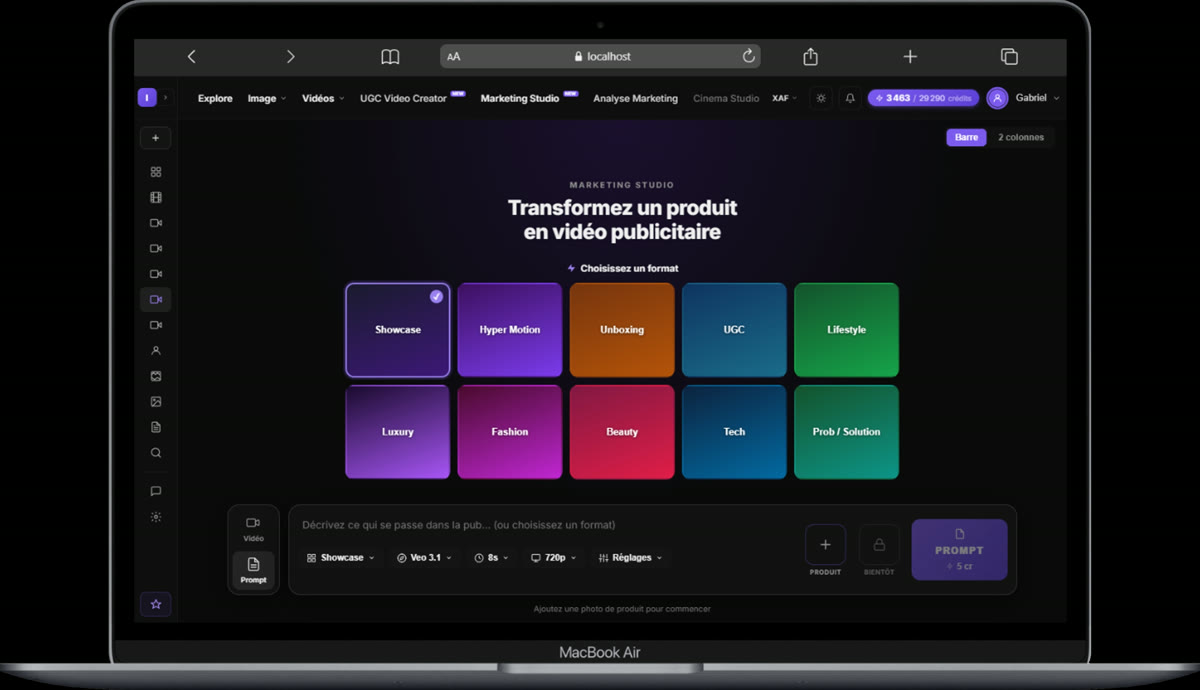Select the Fashion format card
The width and height of the screenshot is (1200, 690).
[x=510, y=432]
